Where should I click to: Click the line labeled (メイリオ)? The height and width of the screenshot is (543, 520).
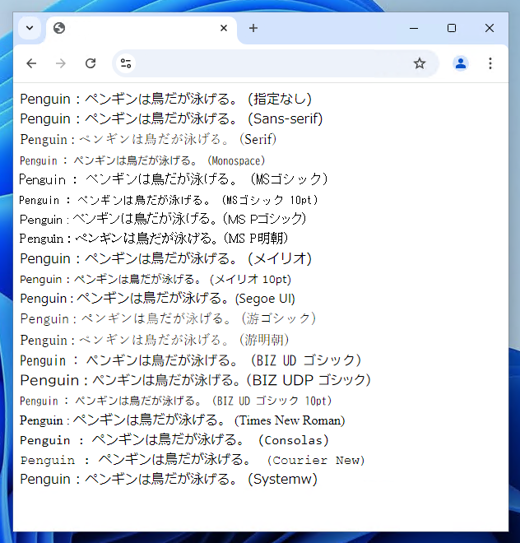[x=166, y=259]
